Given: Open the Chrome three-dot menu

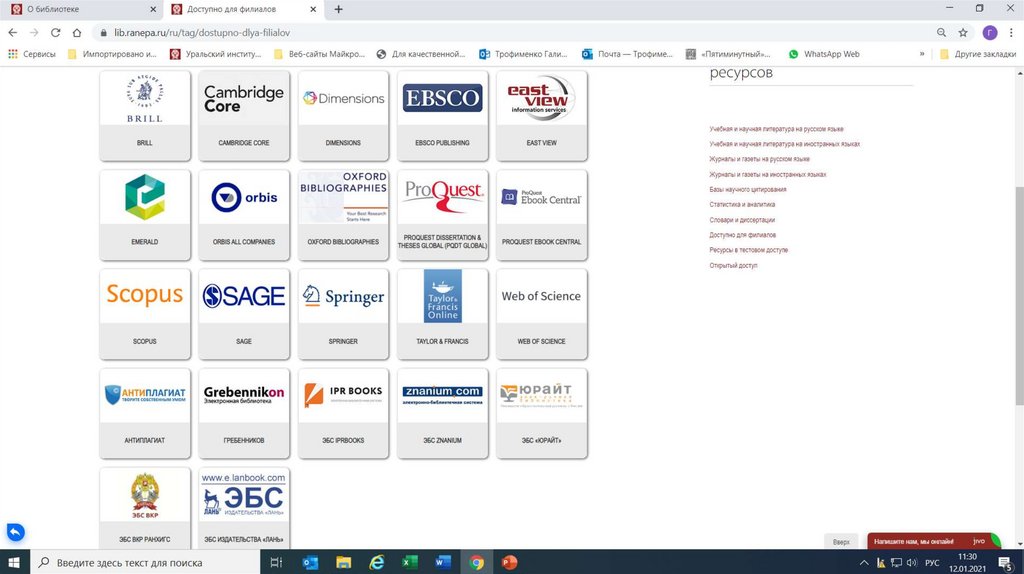Looking at the screenshot, I should coord(1012,33).
